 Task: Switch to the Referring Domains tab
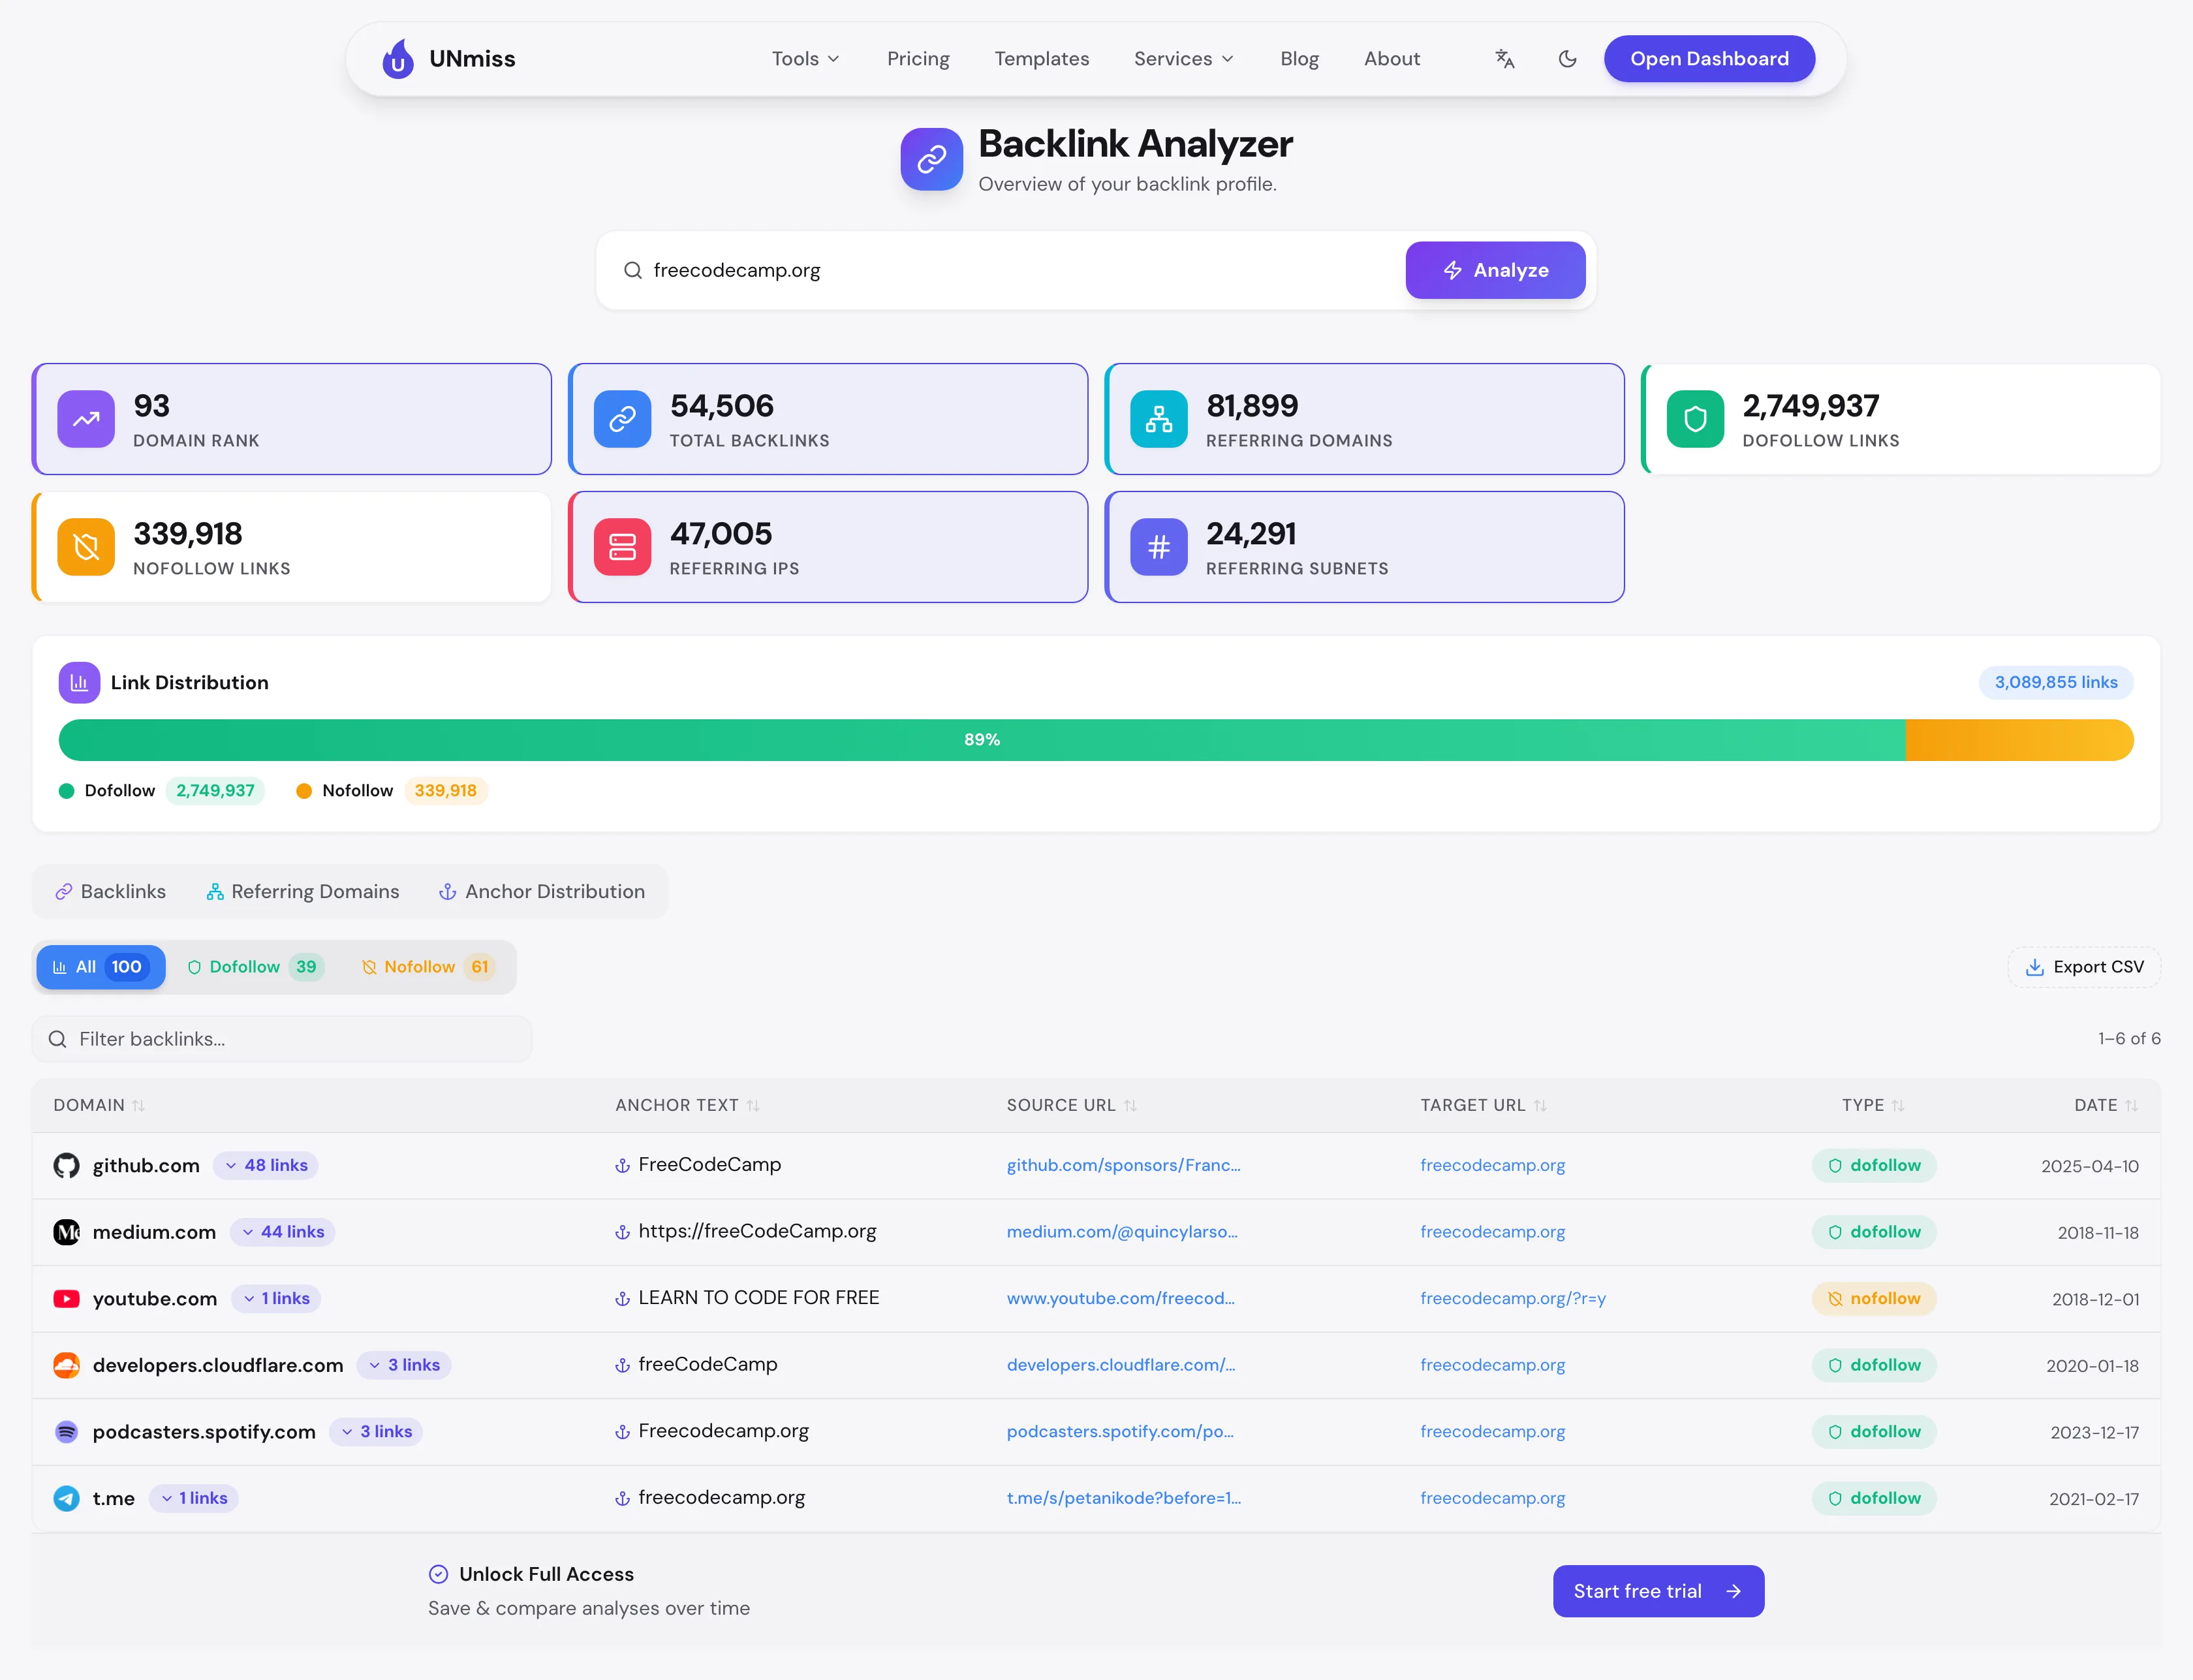click(x=302, y=892)
